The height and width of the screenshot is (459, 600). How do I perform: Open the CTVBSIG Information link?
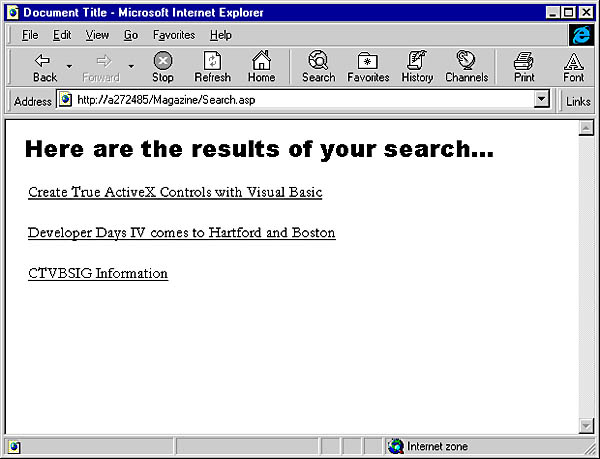98,273
